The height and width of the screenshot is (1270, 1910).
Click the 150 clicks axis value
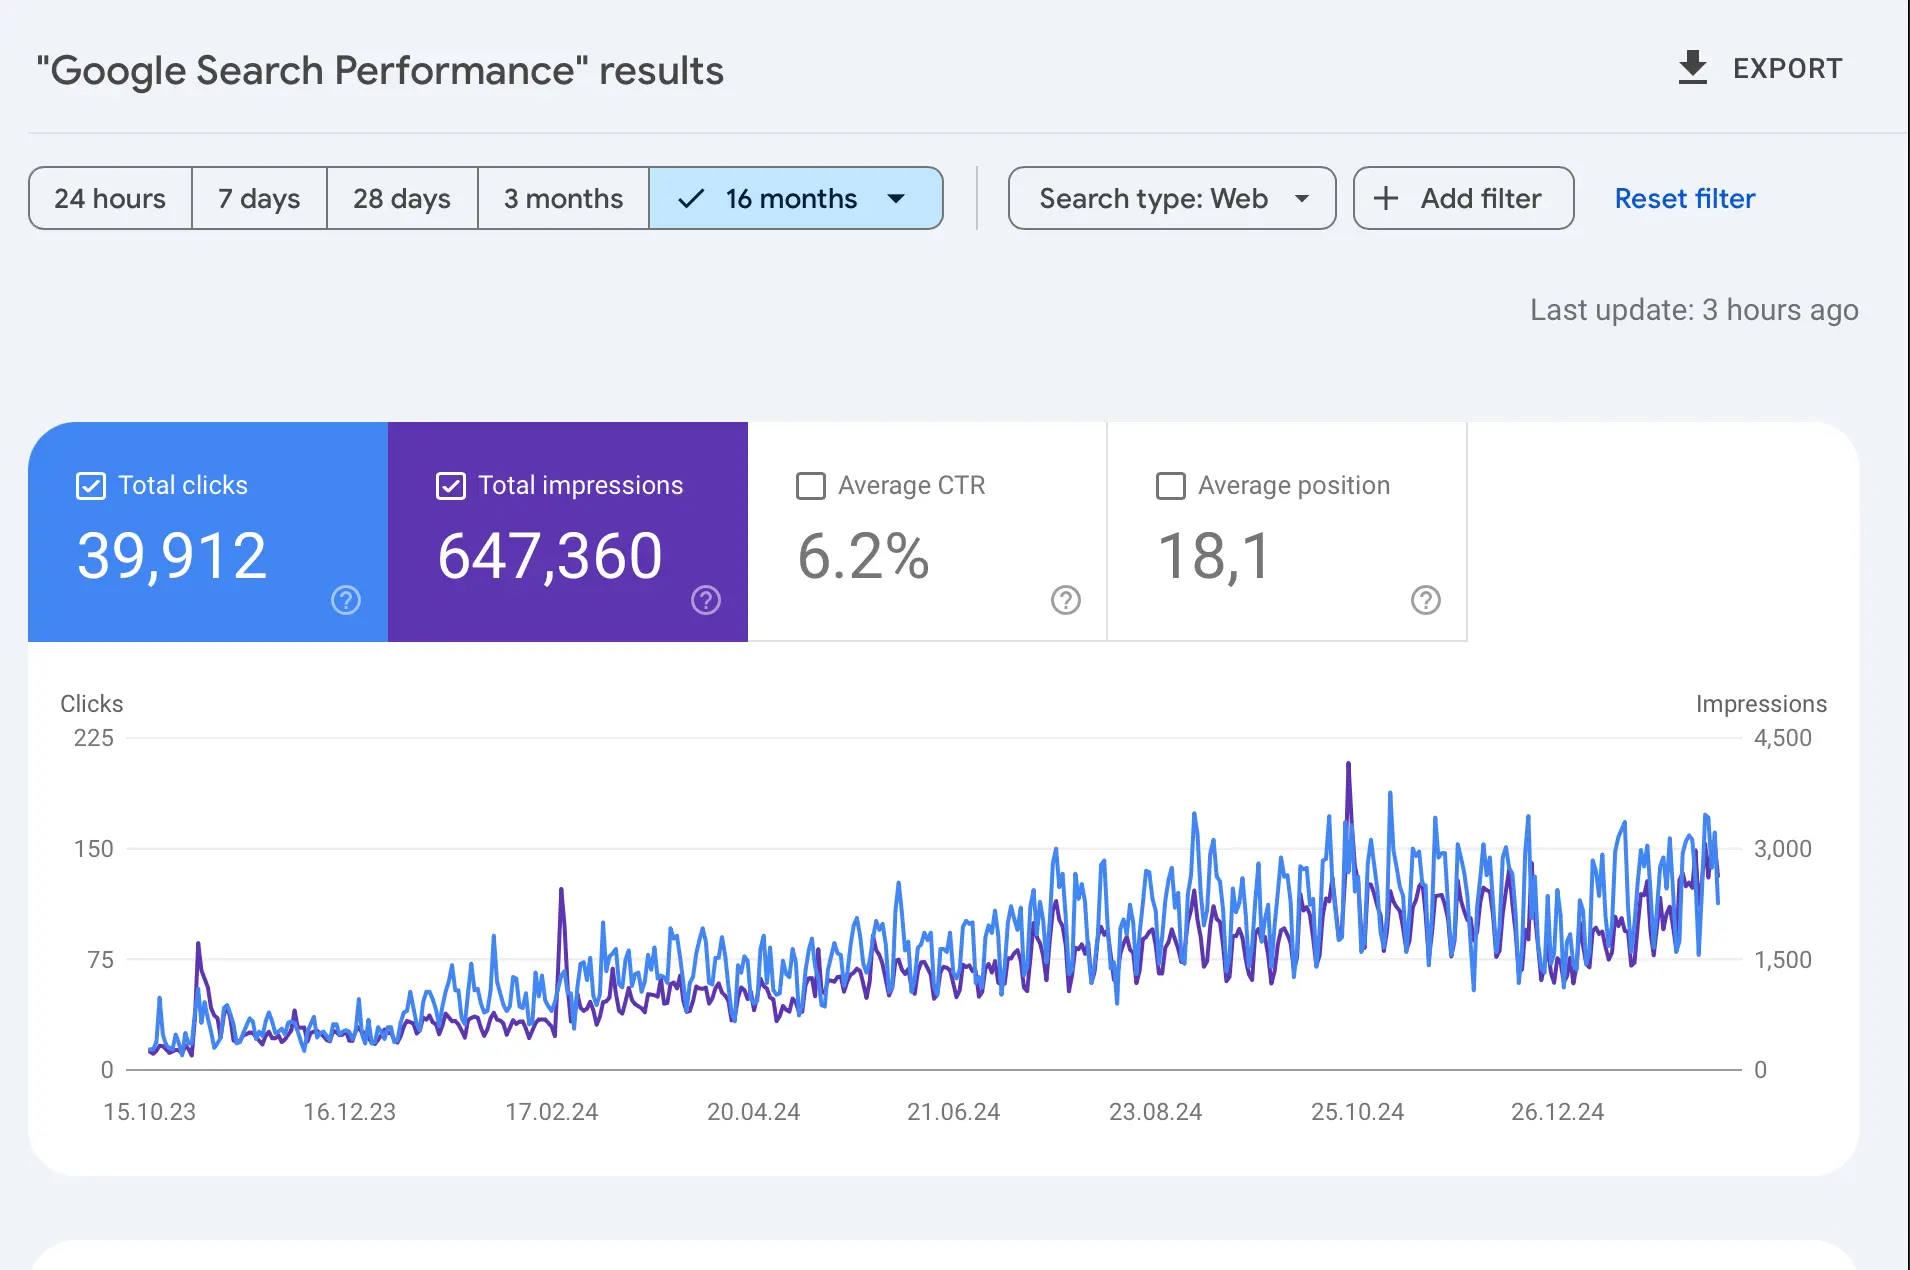click(94, 849)
